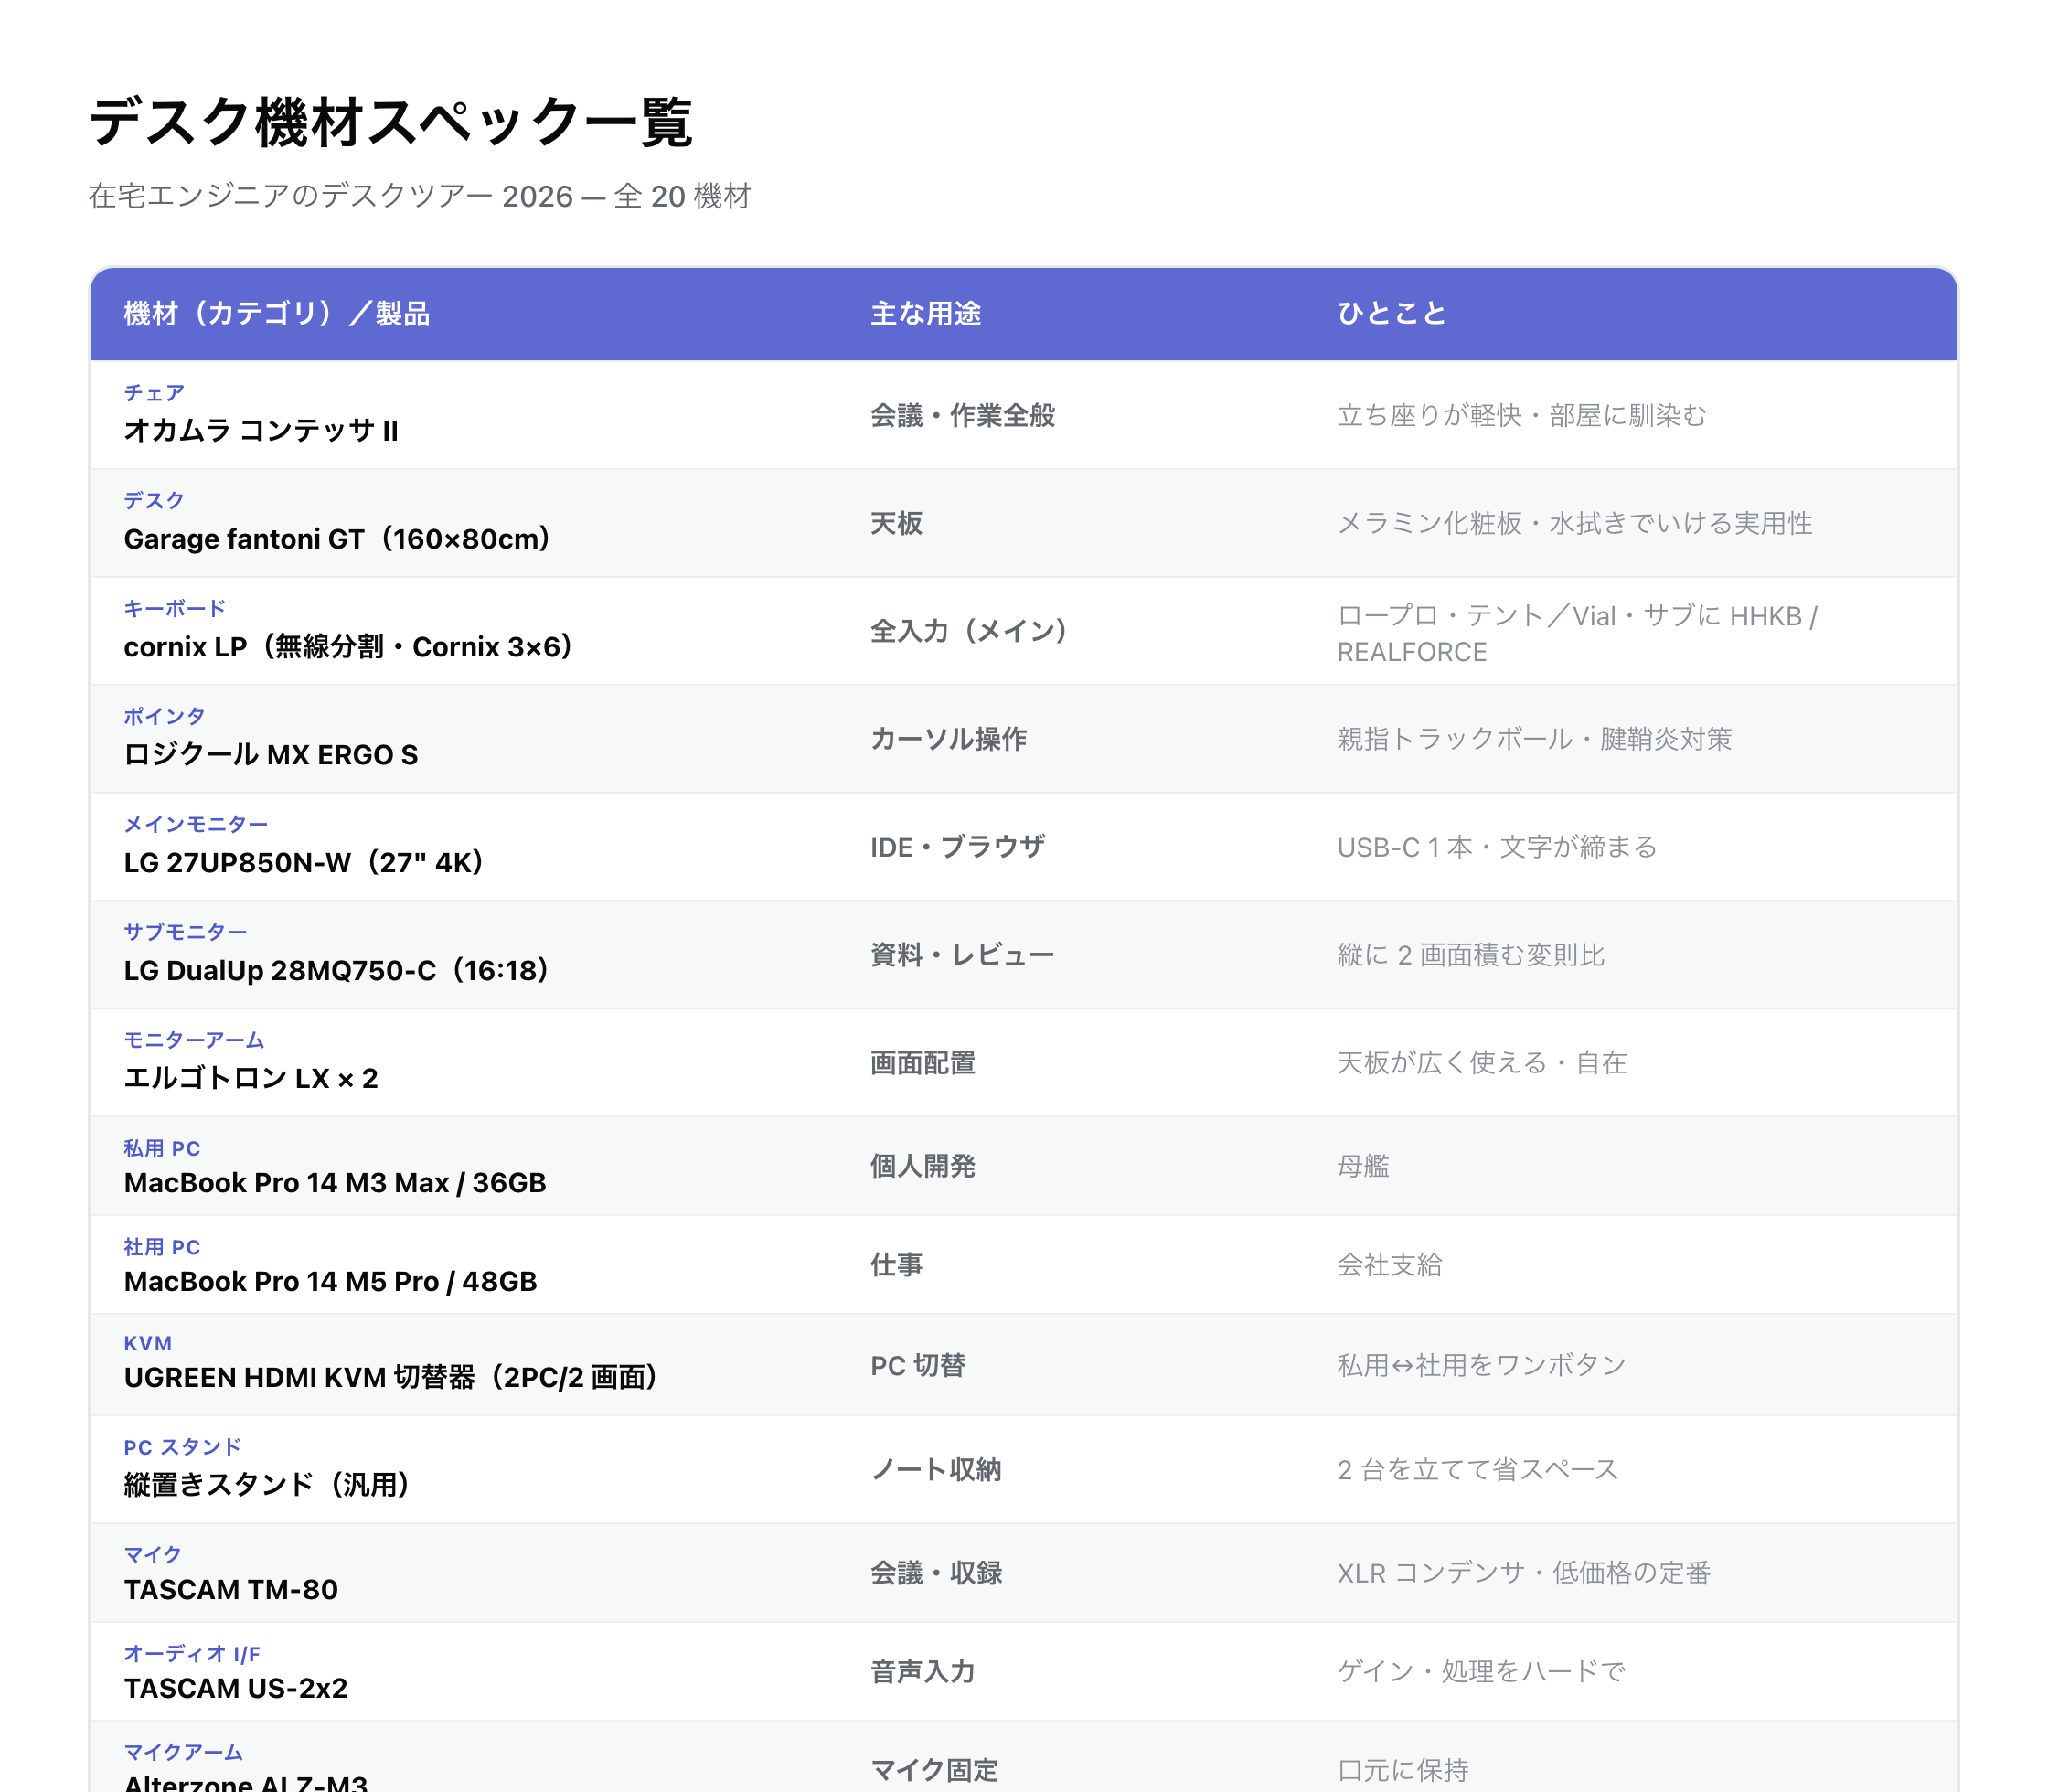Select TASCAM TM-80
2048x1792 pixels.
[x=231, y=1590]
